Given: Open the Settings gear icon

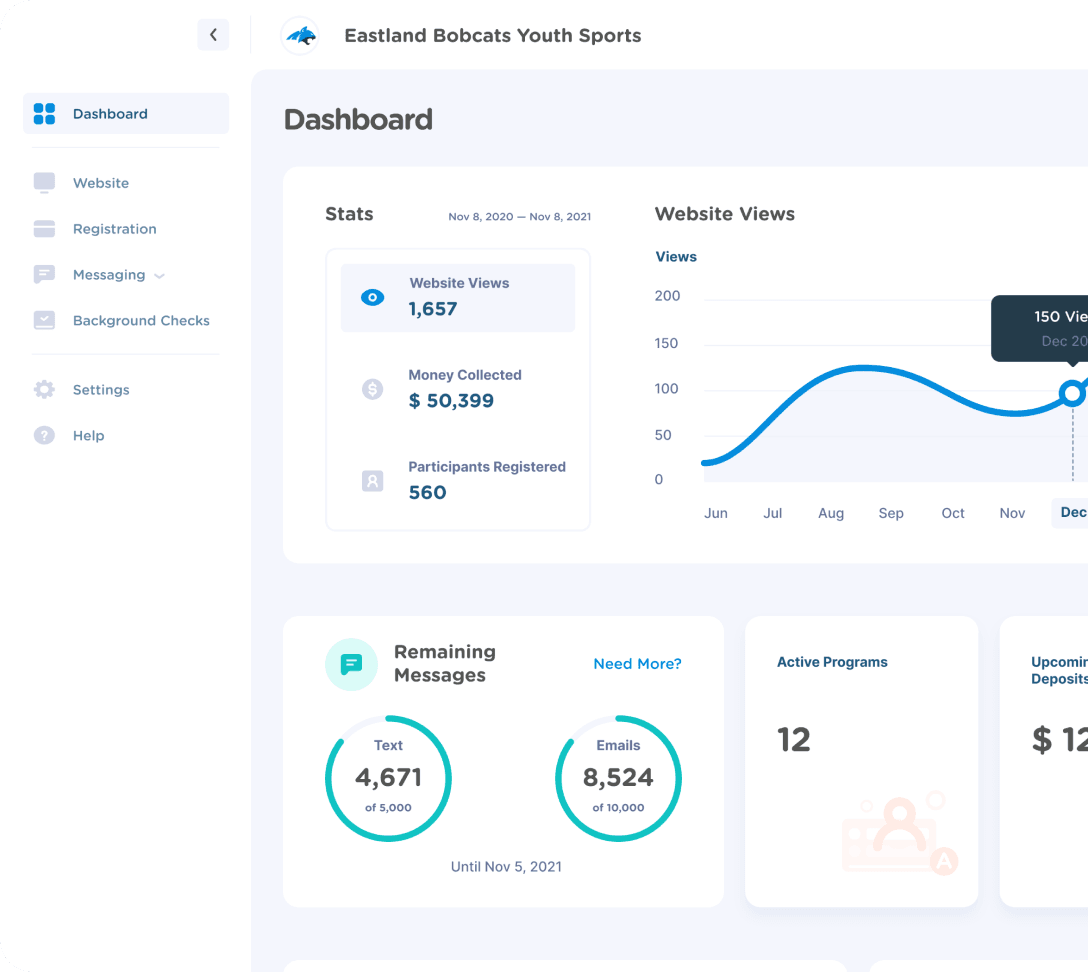Looking at the screenshot, I should tap(44, 389).
